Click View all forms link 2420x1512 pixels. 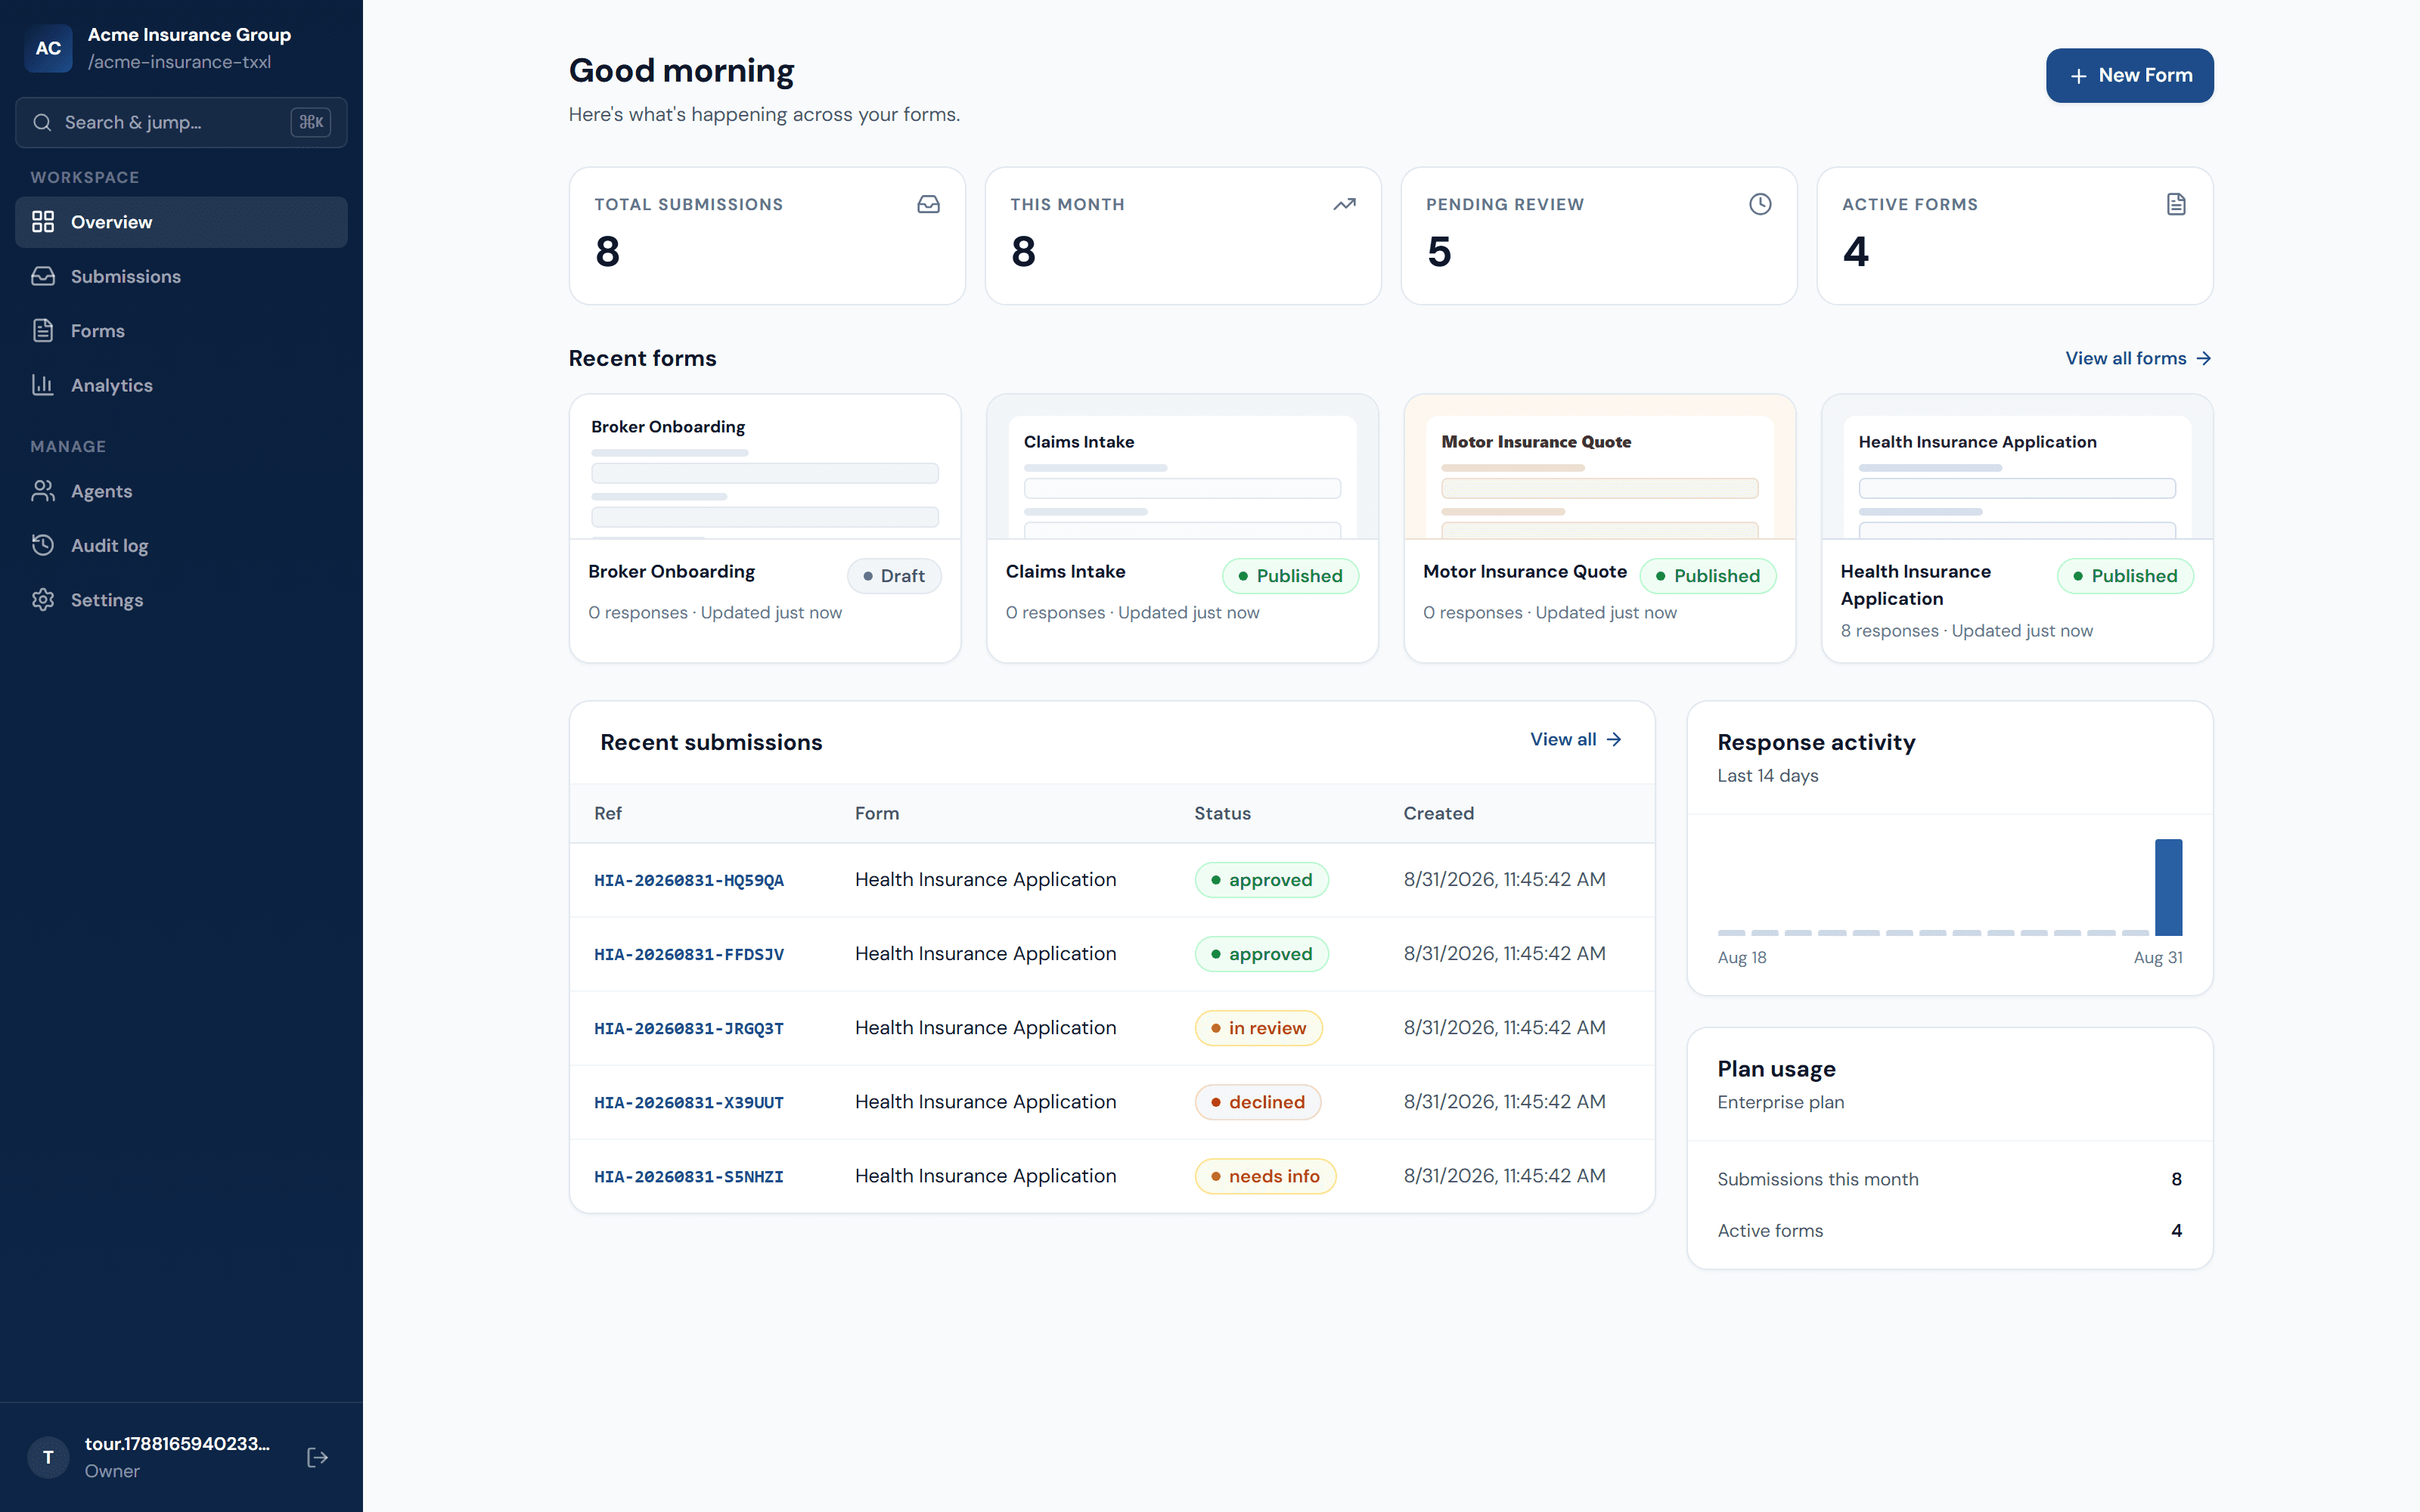[x=2138, y=358]
